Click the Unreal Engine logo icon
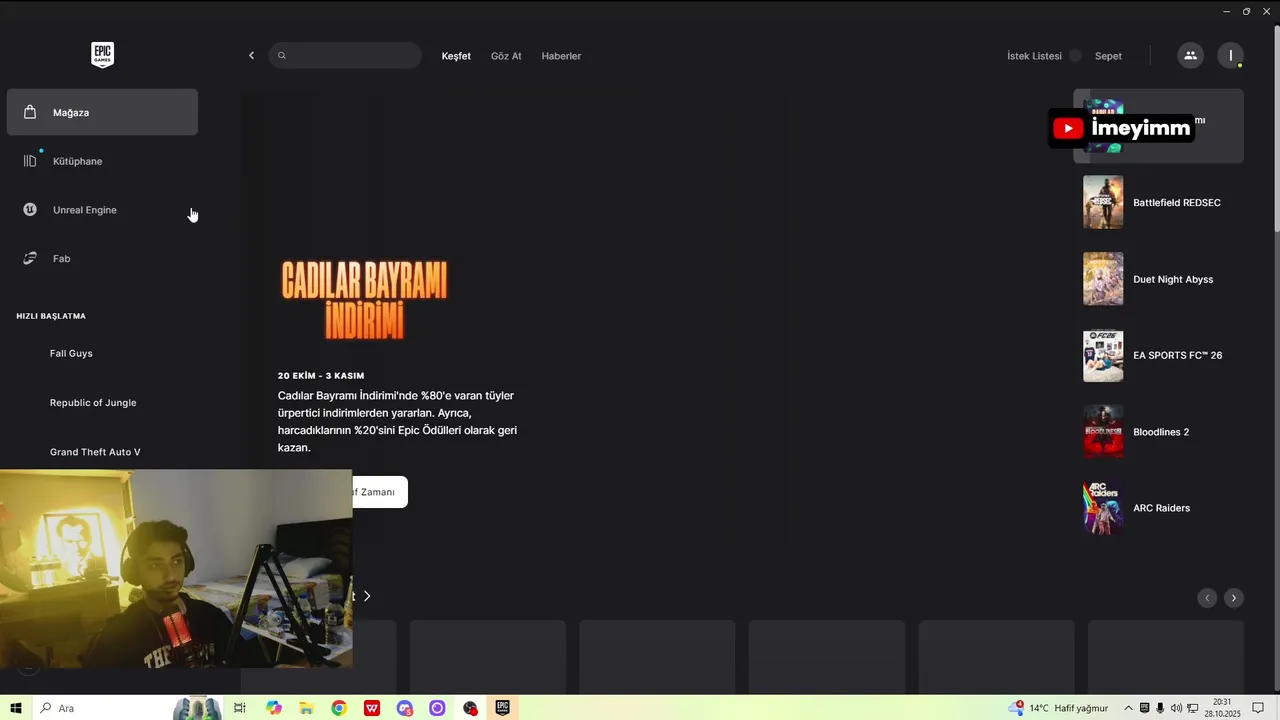Image resolution: width=1280 pixels, height=720 pixels. pos(30,210)
